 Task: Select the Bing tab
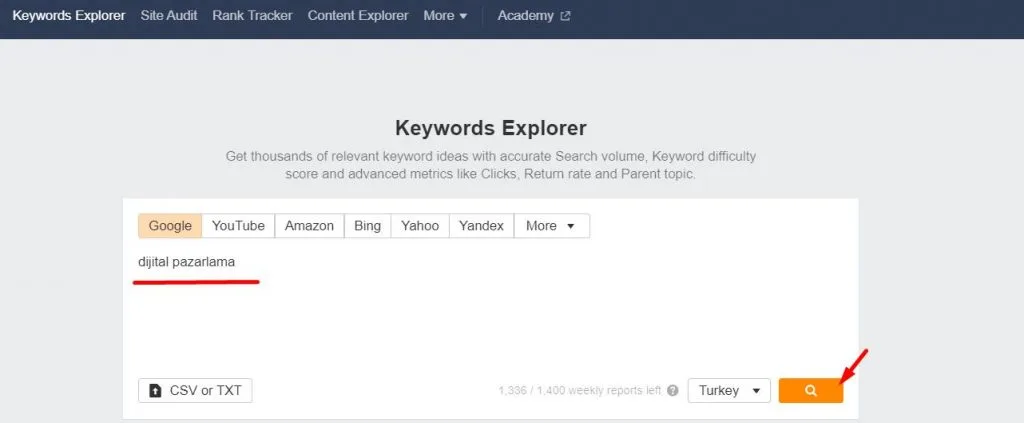(x=367, y=226)
